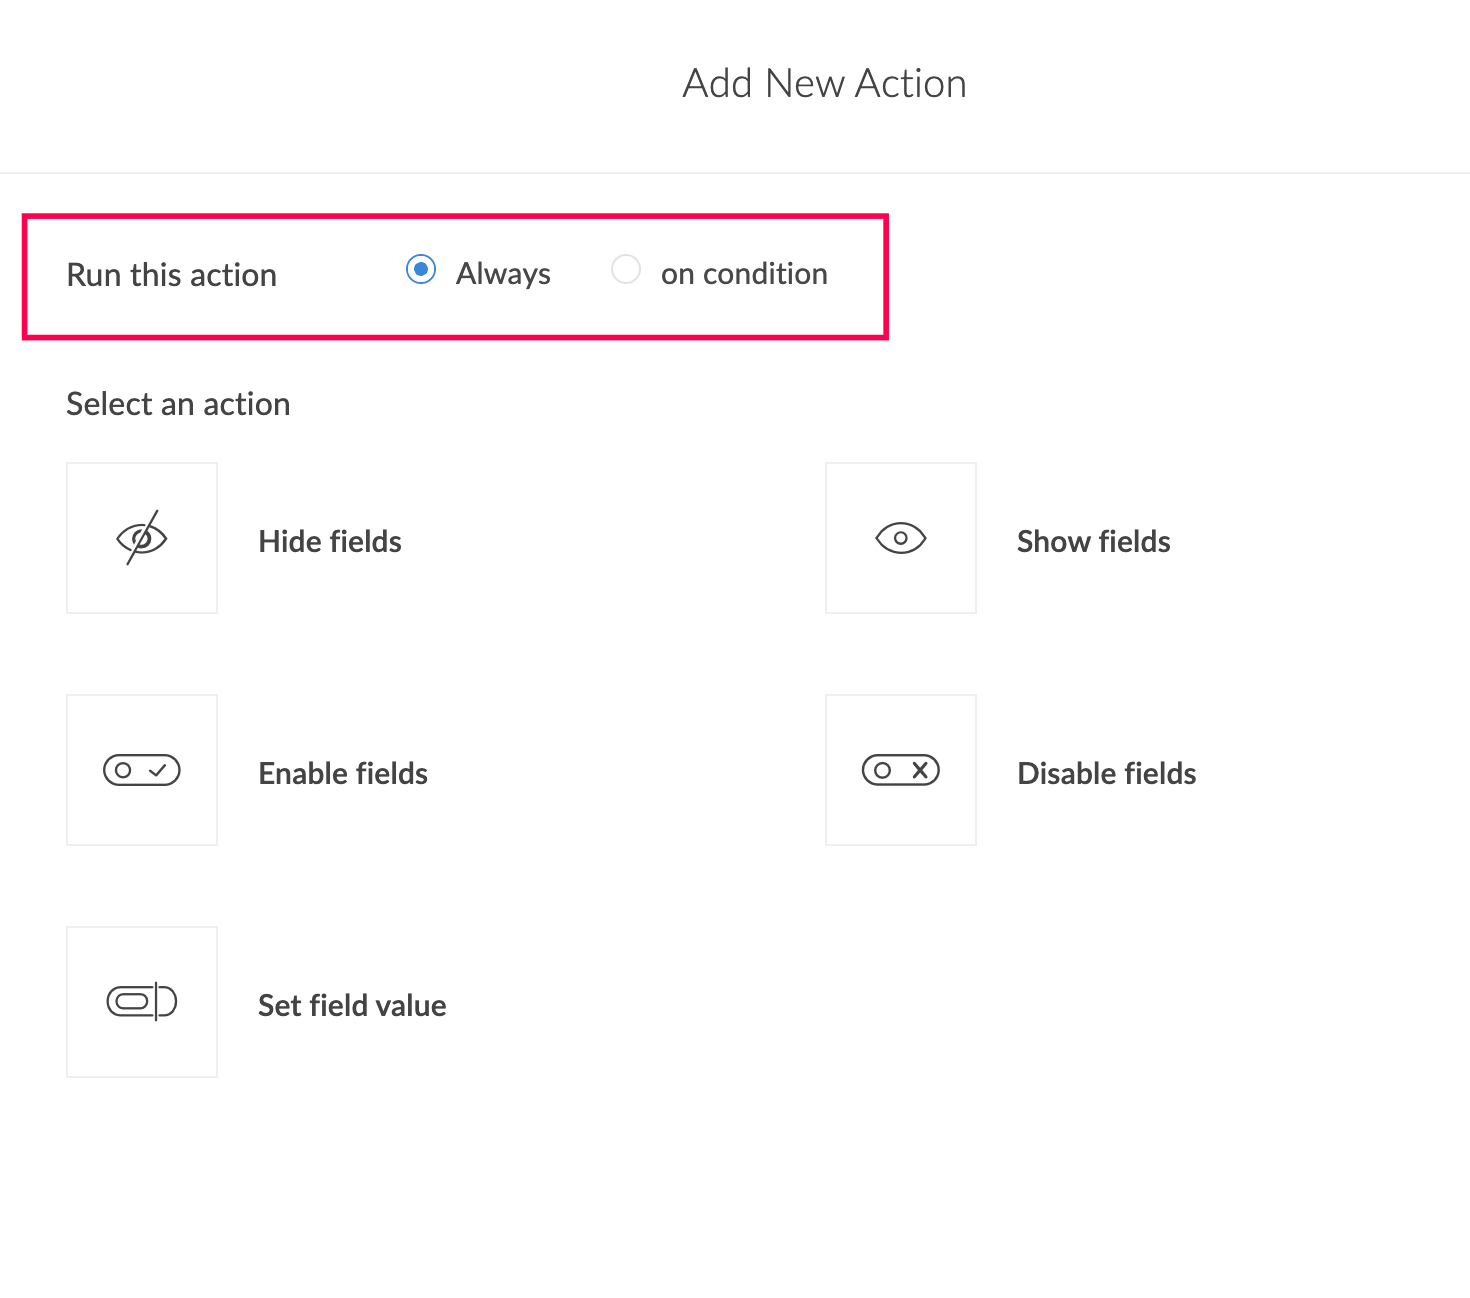Choose the "Show fields" action label
The height and width of the screenshot is (1298, 1470).
coord(1094,541)
